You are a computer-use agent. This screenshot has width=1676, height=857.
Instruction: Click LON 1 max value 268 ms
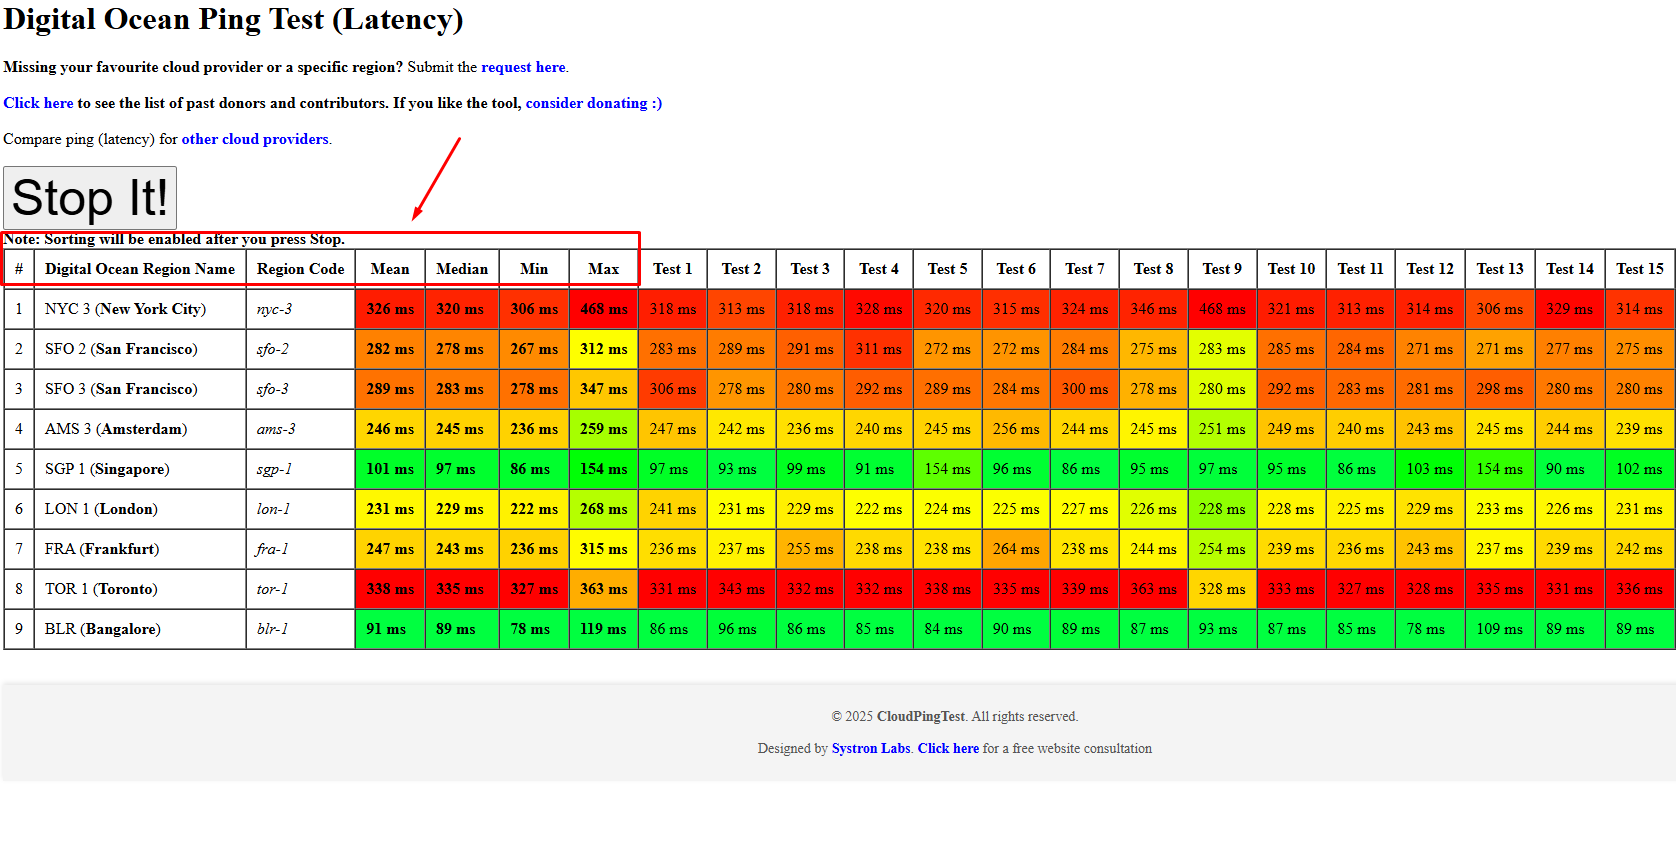(604, 509)
